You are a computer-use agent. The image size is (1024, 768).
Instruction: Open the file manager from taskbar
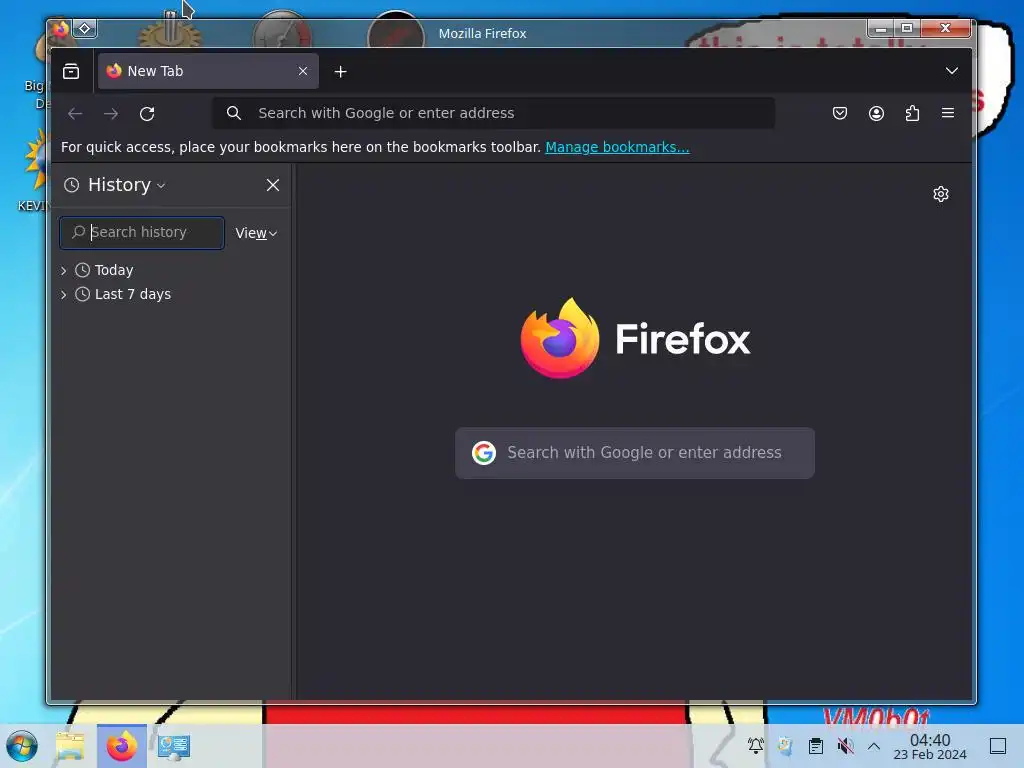71,746
